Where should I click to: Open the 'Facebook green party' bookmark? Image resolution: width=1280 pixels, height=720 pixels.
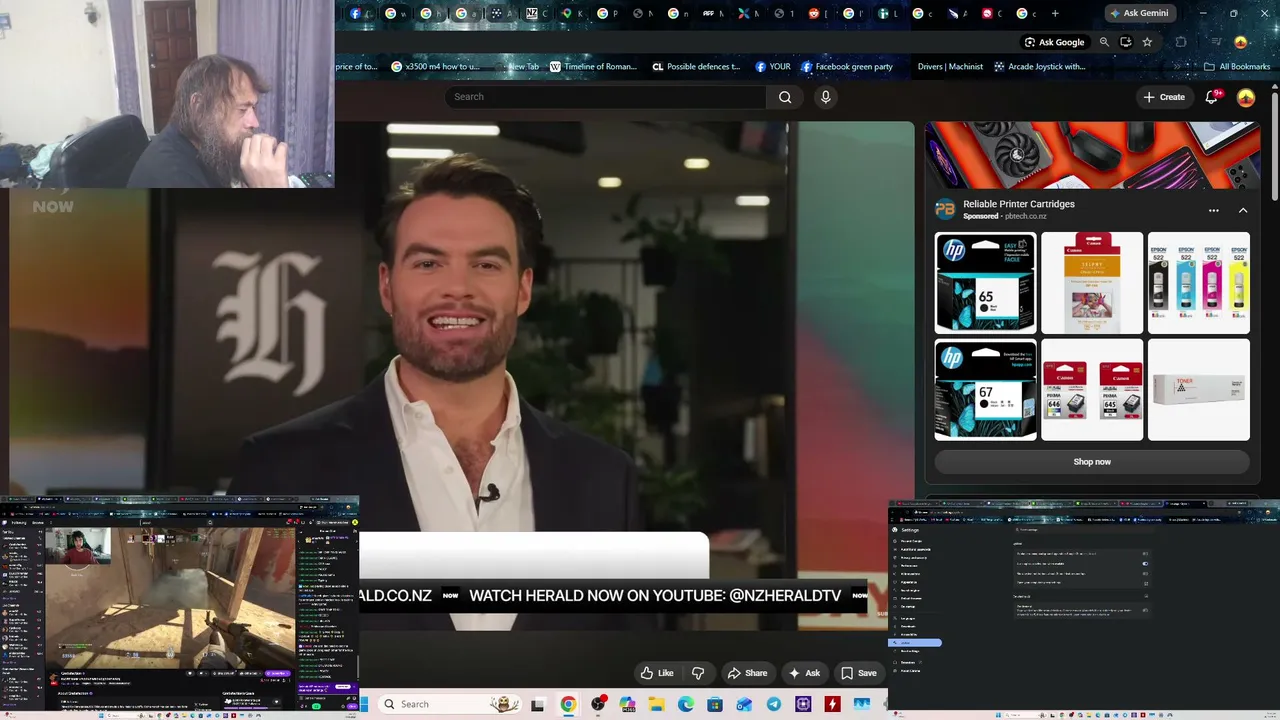(x=847, y=67)
